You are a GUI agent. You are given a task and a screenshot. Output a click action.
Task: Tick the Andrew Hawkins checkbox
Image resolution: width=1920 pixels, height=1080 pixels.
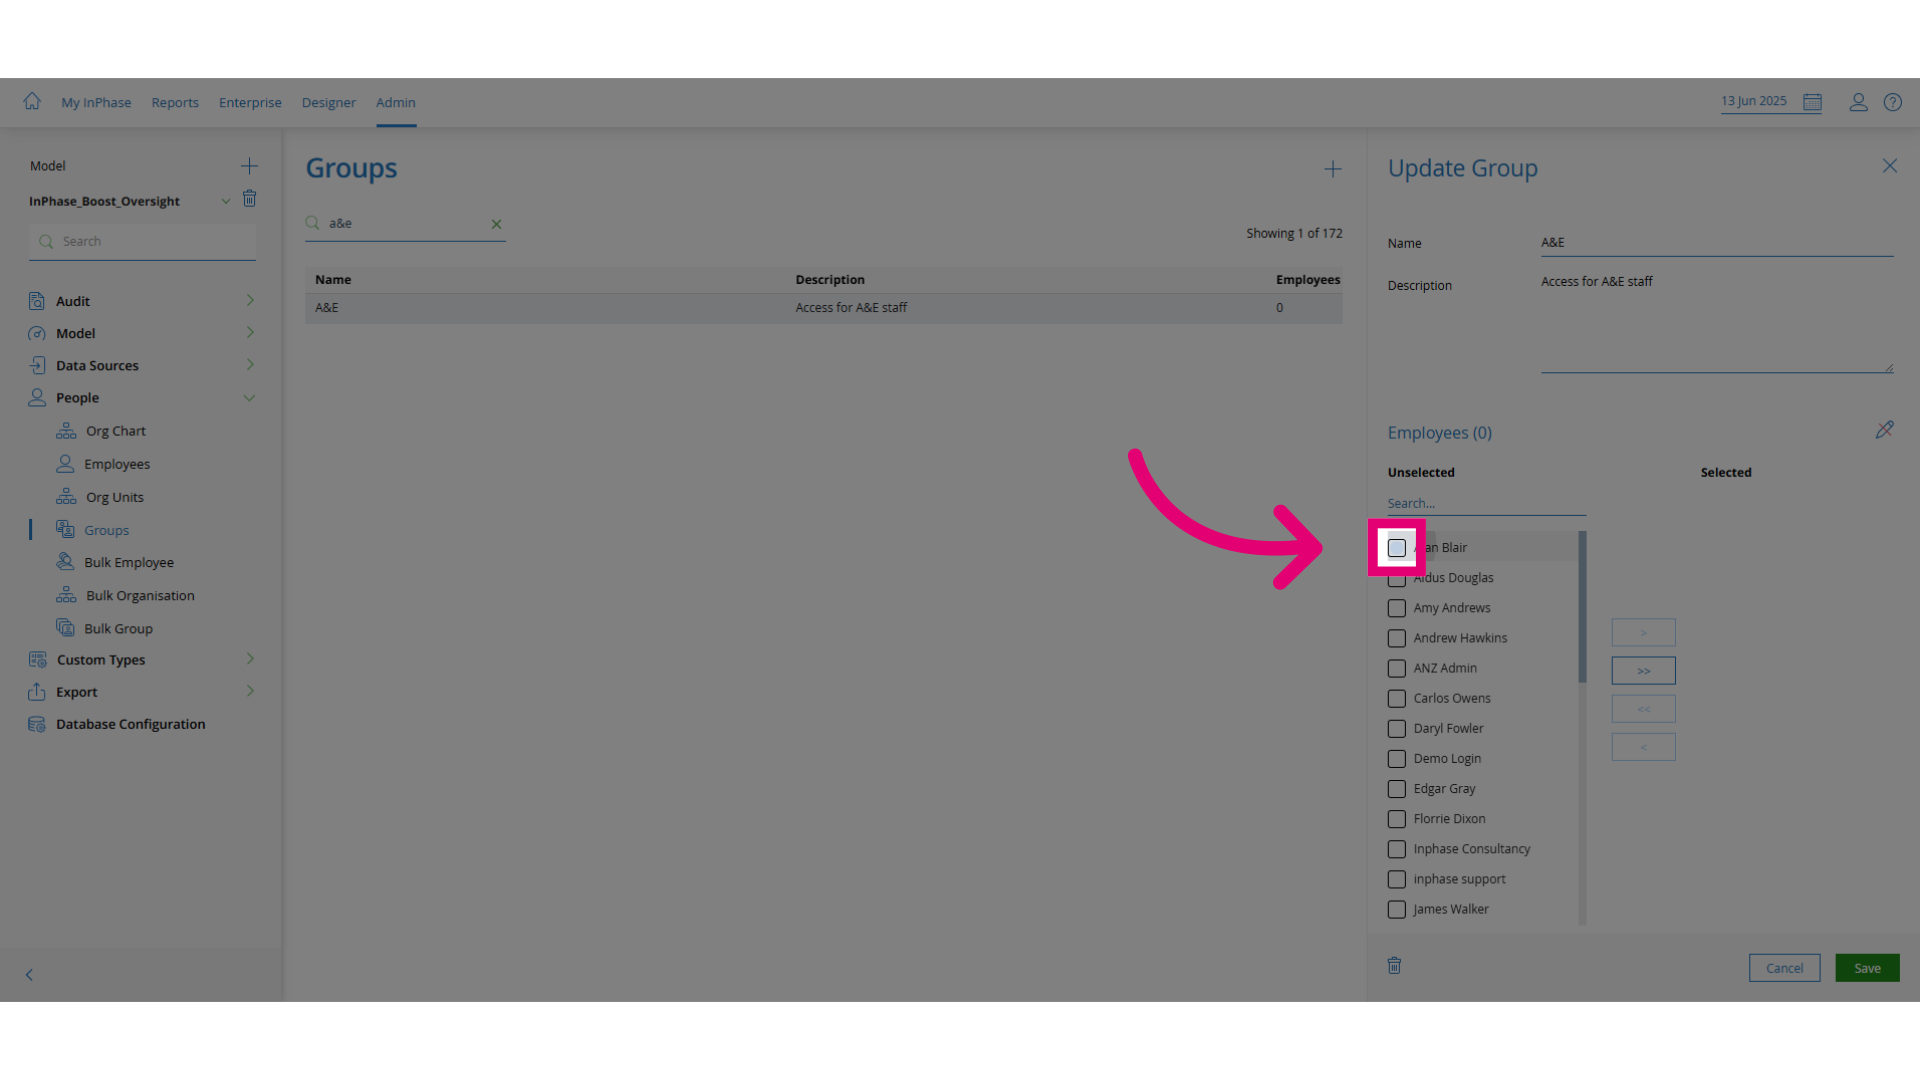click(x=1397, y=638)
